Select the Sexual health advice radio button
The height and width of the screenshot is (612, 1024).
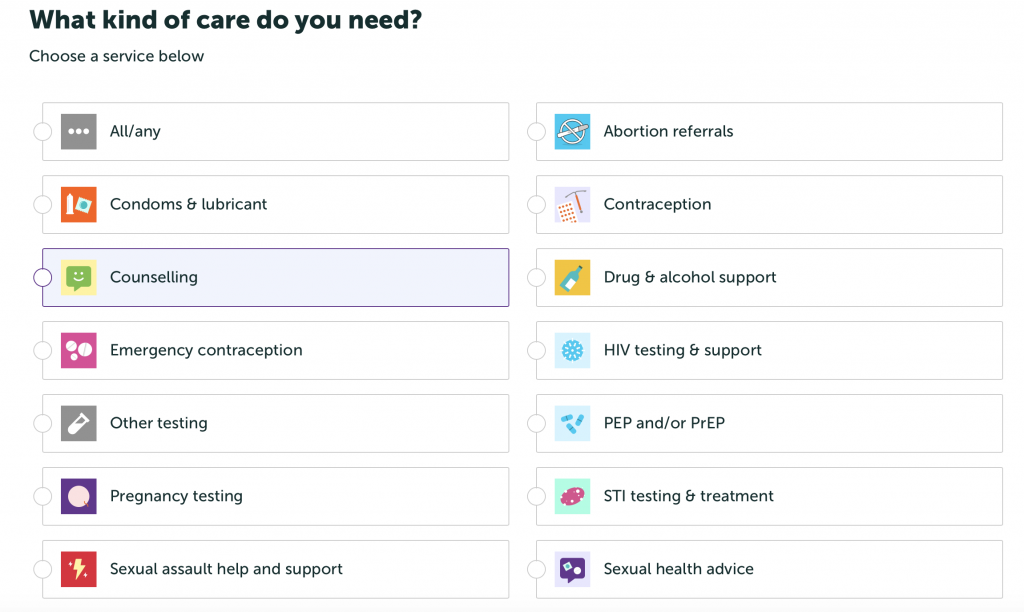[536, 570]
